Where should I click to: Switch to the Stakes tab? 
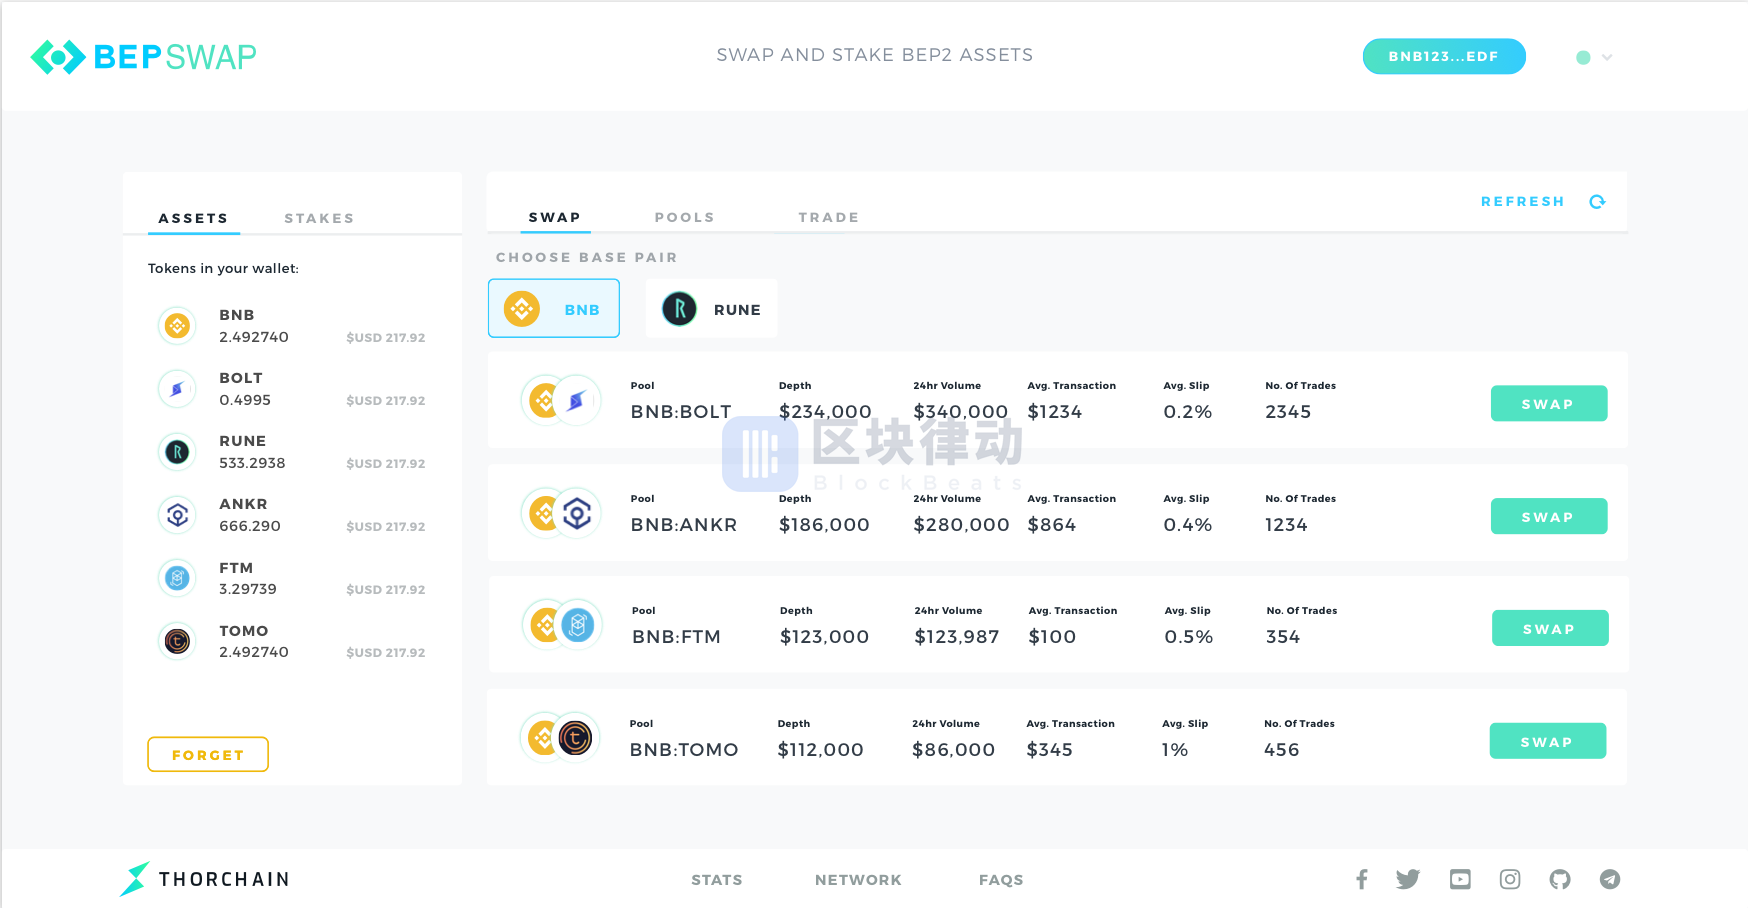tap(319, 218)
